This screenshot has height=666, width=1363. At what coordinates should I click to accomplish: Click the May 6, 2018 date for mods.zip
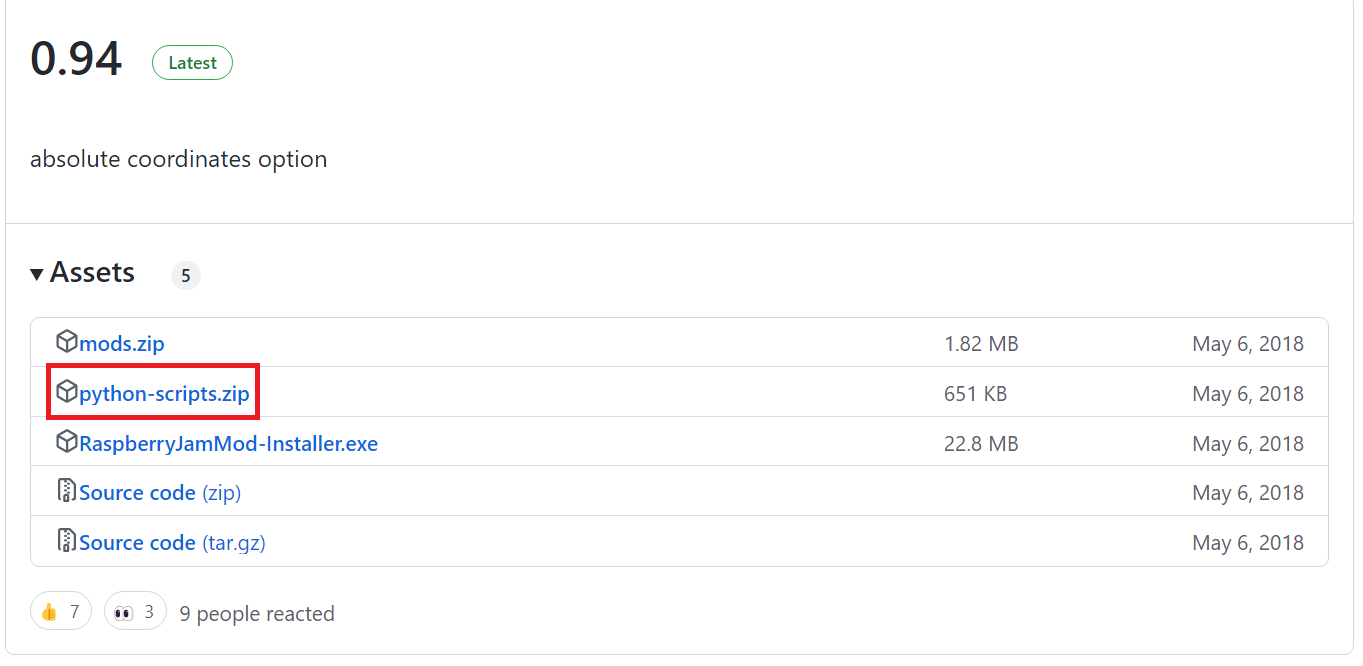coord(1247,343)
